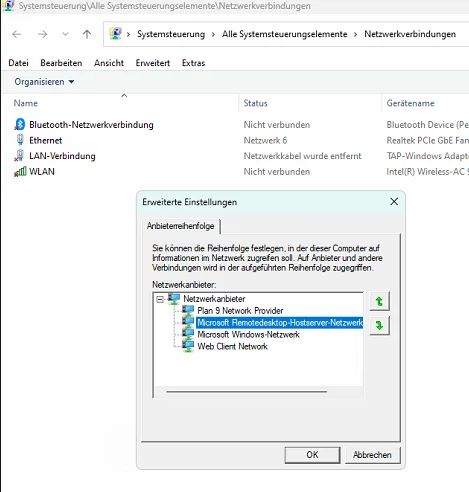Confirm the dialog with OK
469x492 pixels.
point(312,455)
